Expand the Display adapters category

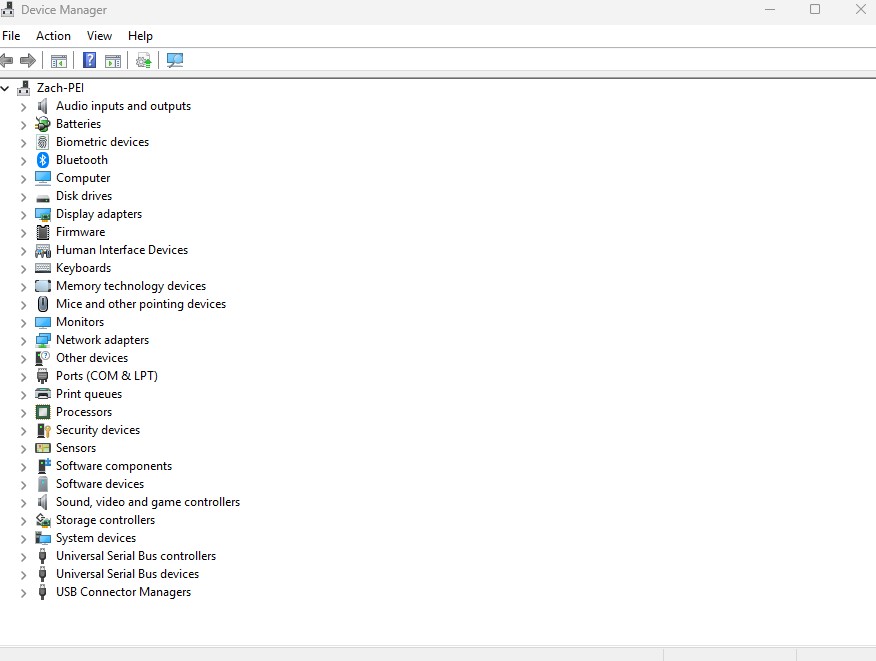(x=23, y=215)
